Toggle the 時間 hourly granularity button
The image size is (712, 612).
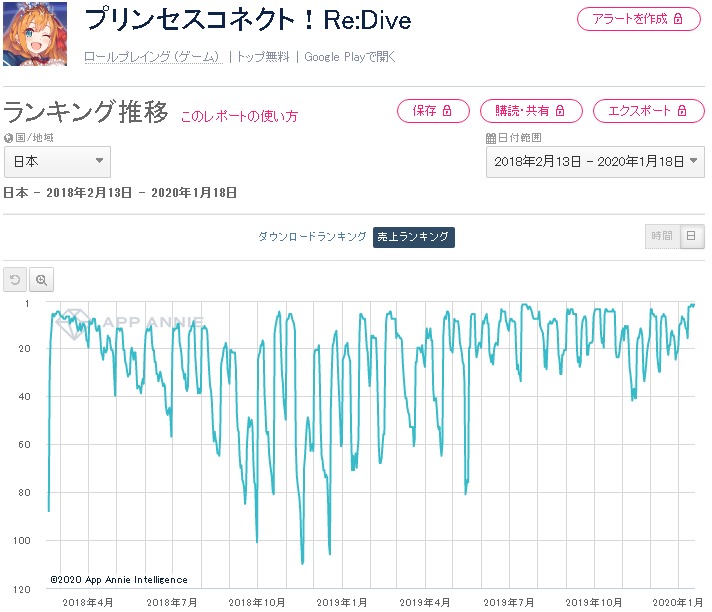pos(662,236)
